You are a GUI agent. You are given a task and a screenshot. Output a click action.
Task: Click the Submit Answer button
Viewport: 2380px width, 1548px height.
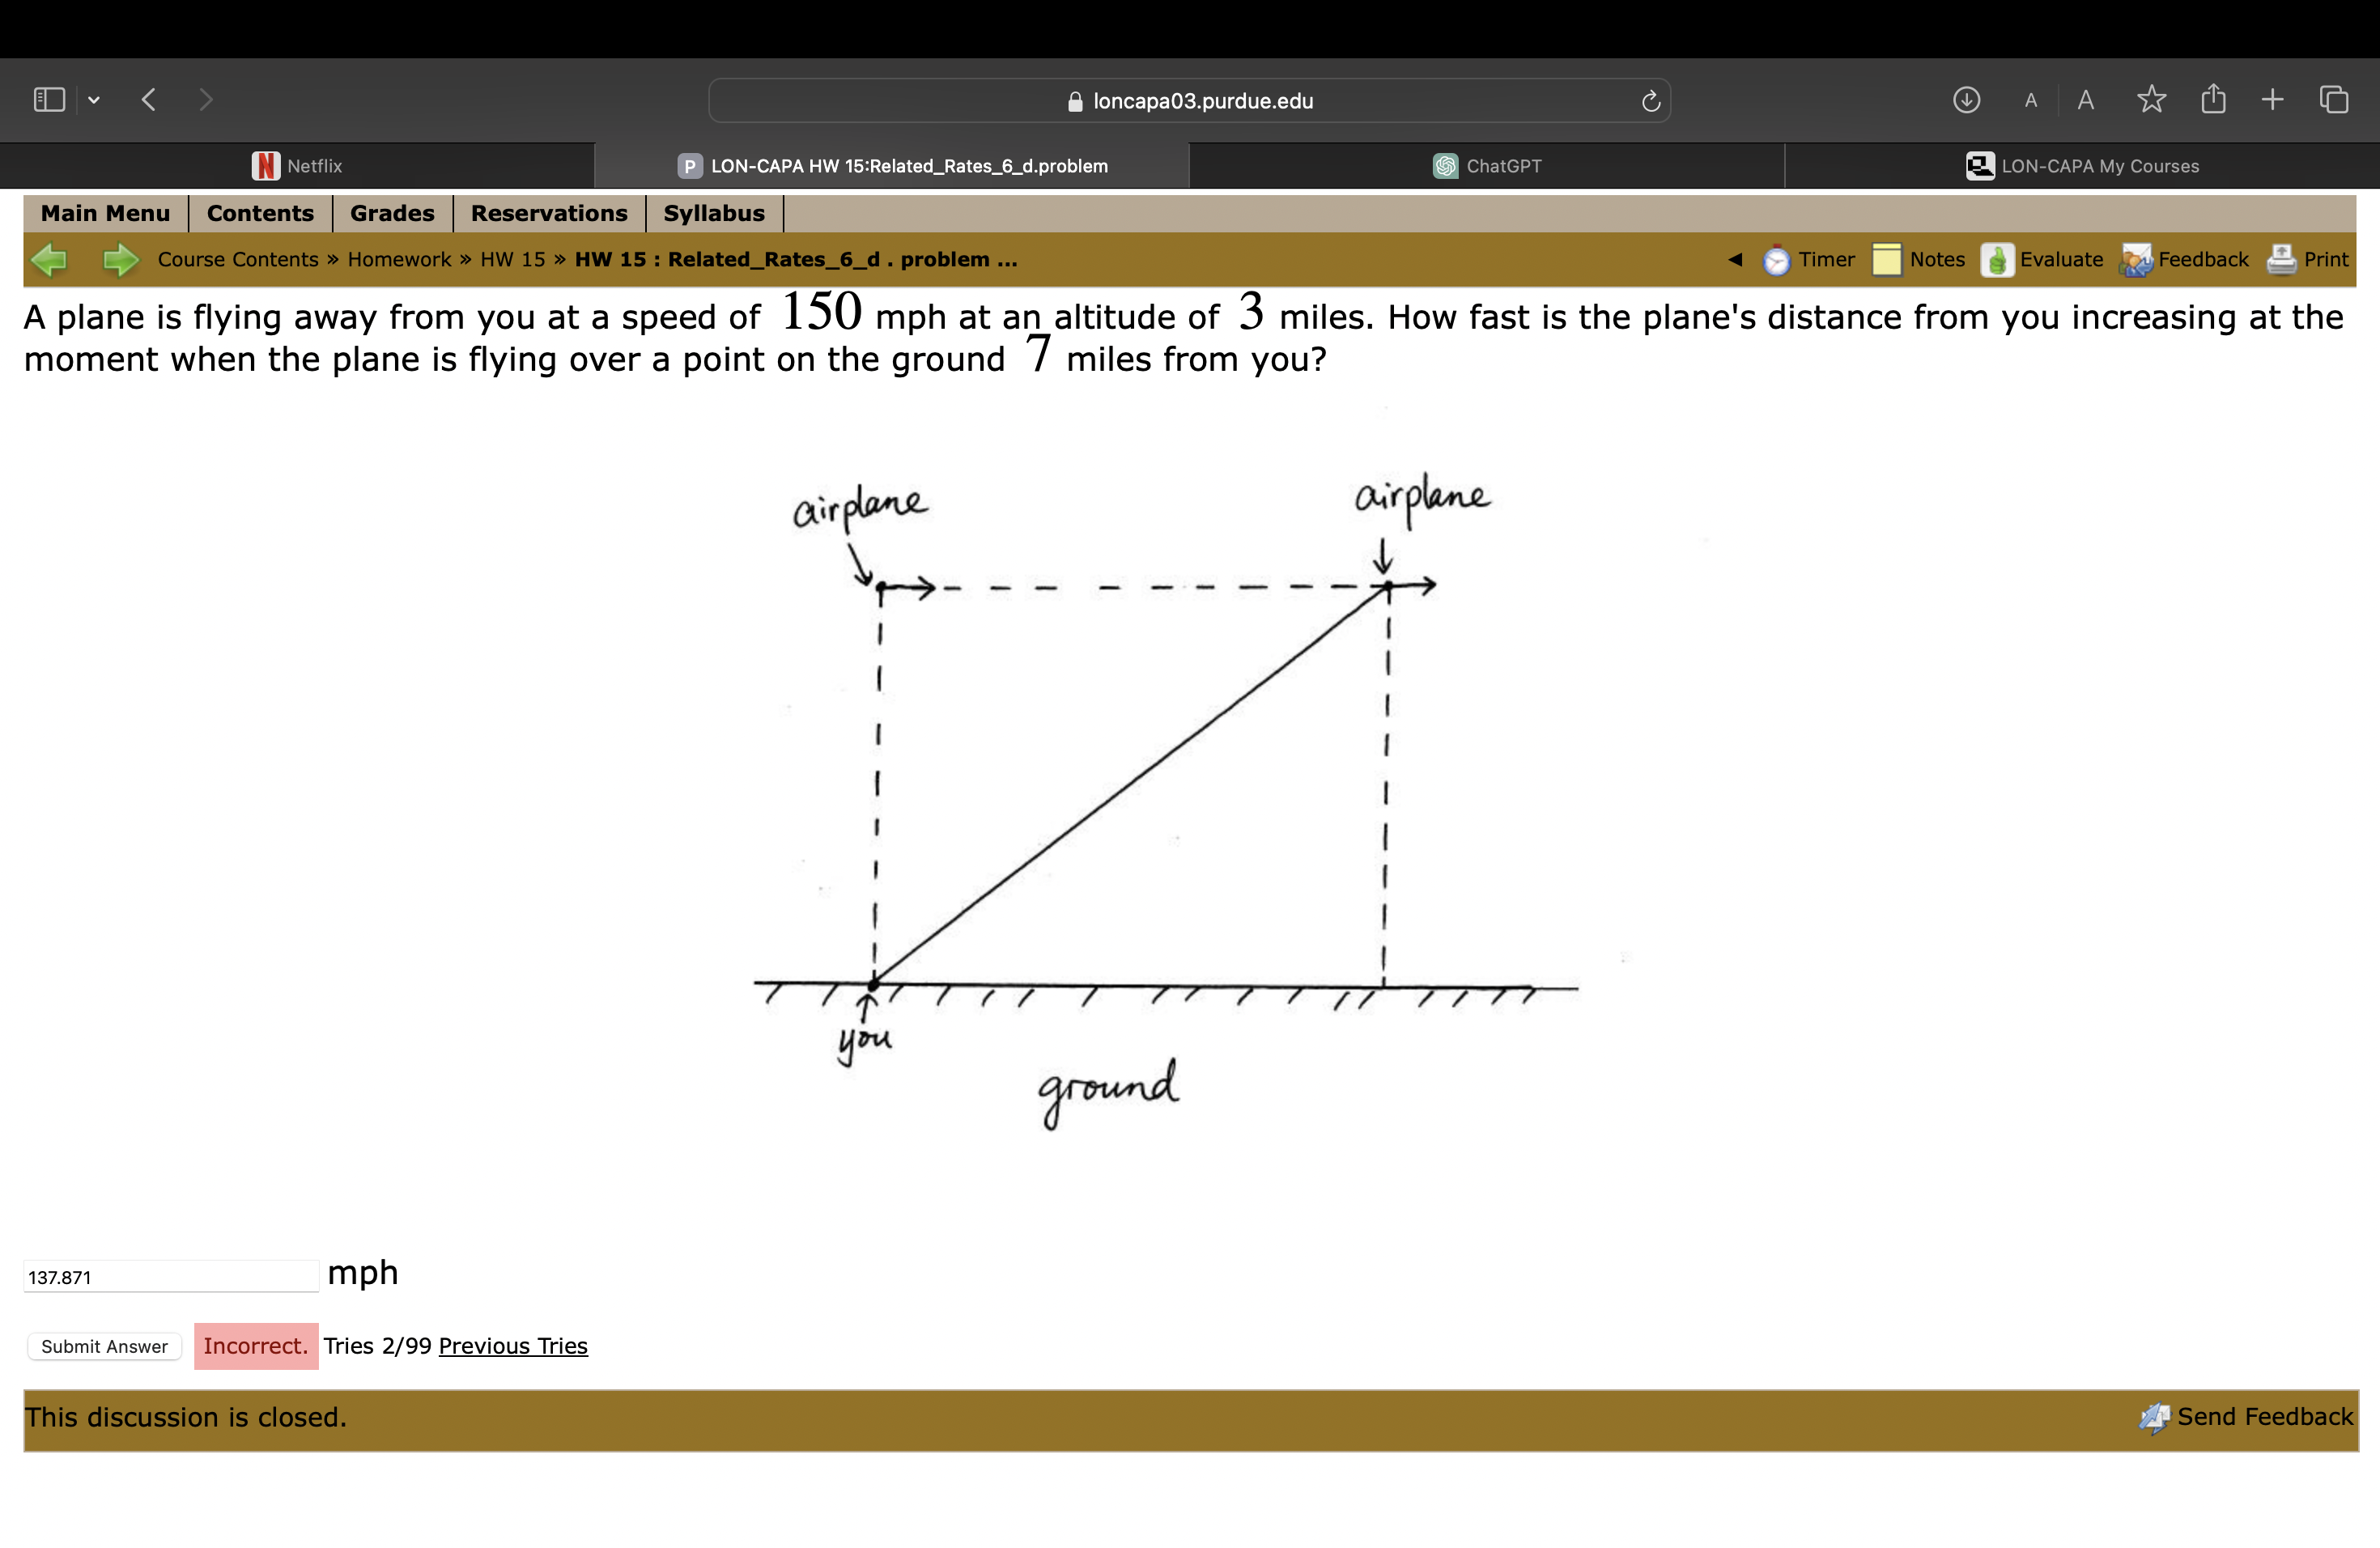tap(103, 1346)
